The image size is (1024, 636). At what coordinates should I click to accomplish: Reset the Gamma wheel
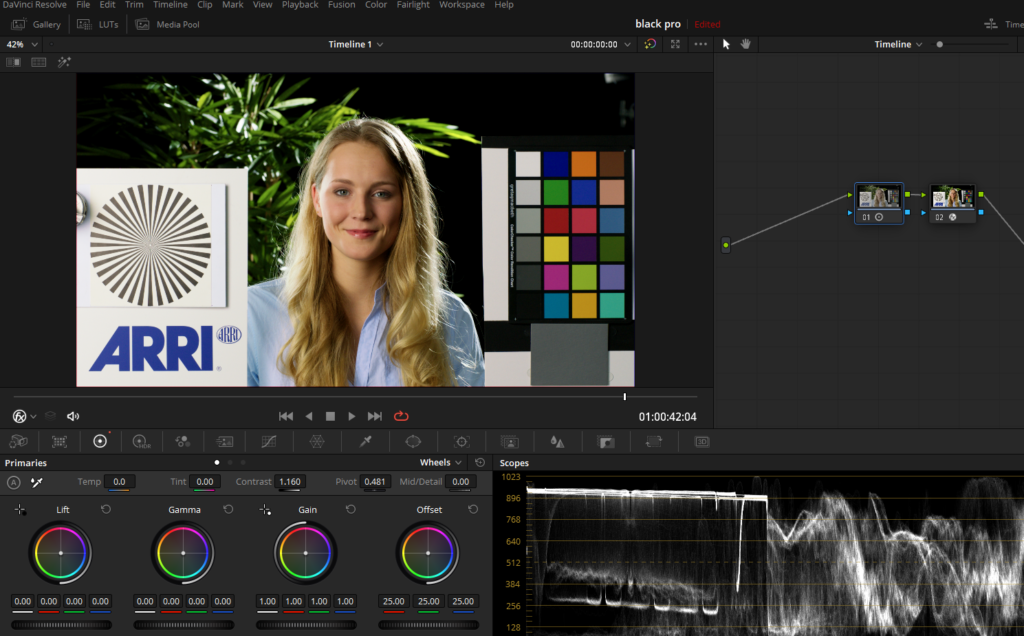228,509
